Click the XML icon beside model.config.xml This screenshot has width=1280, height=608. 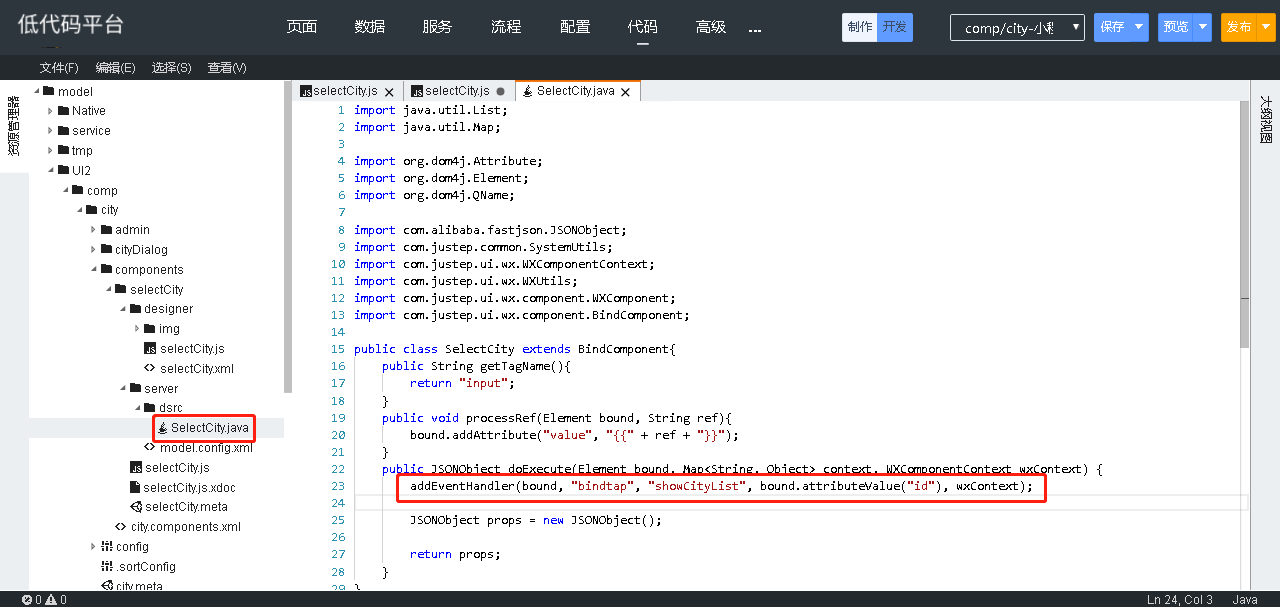click(x=150, y=448)
